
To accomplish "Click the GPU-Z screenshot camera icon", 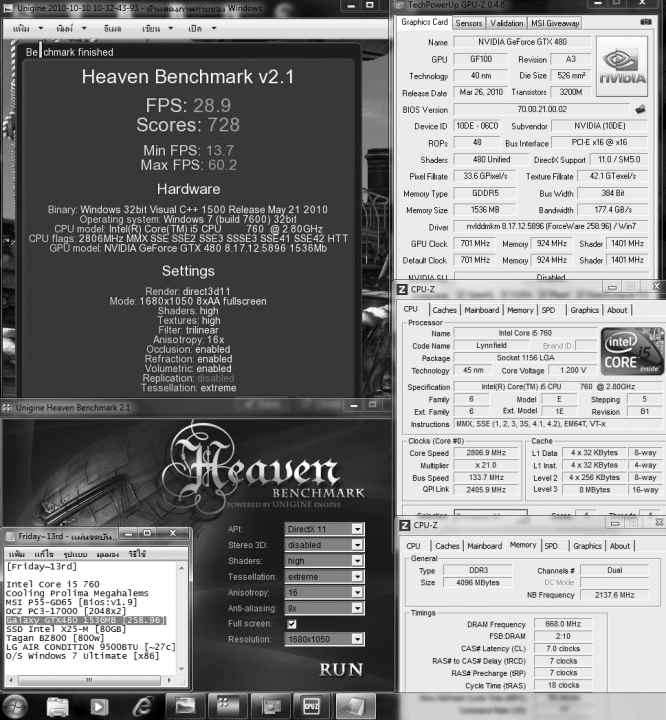I will pos(645,22).
